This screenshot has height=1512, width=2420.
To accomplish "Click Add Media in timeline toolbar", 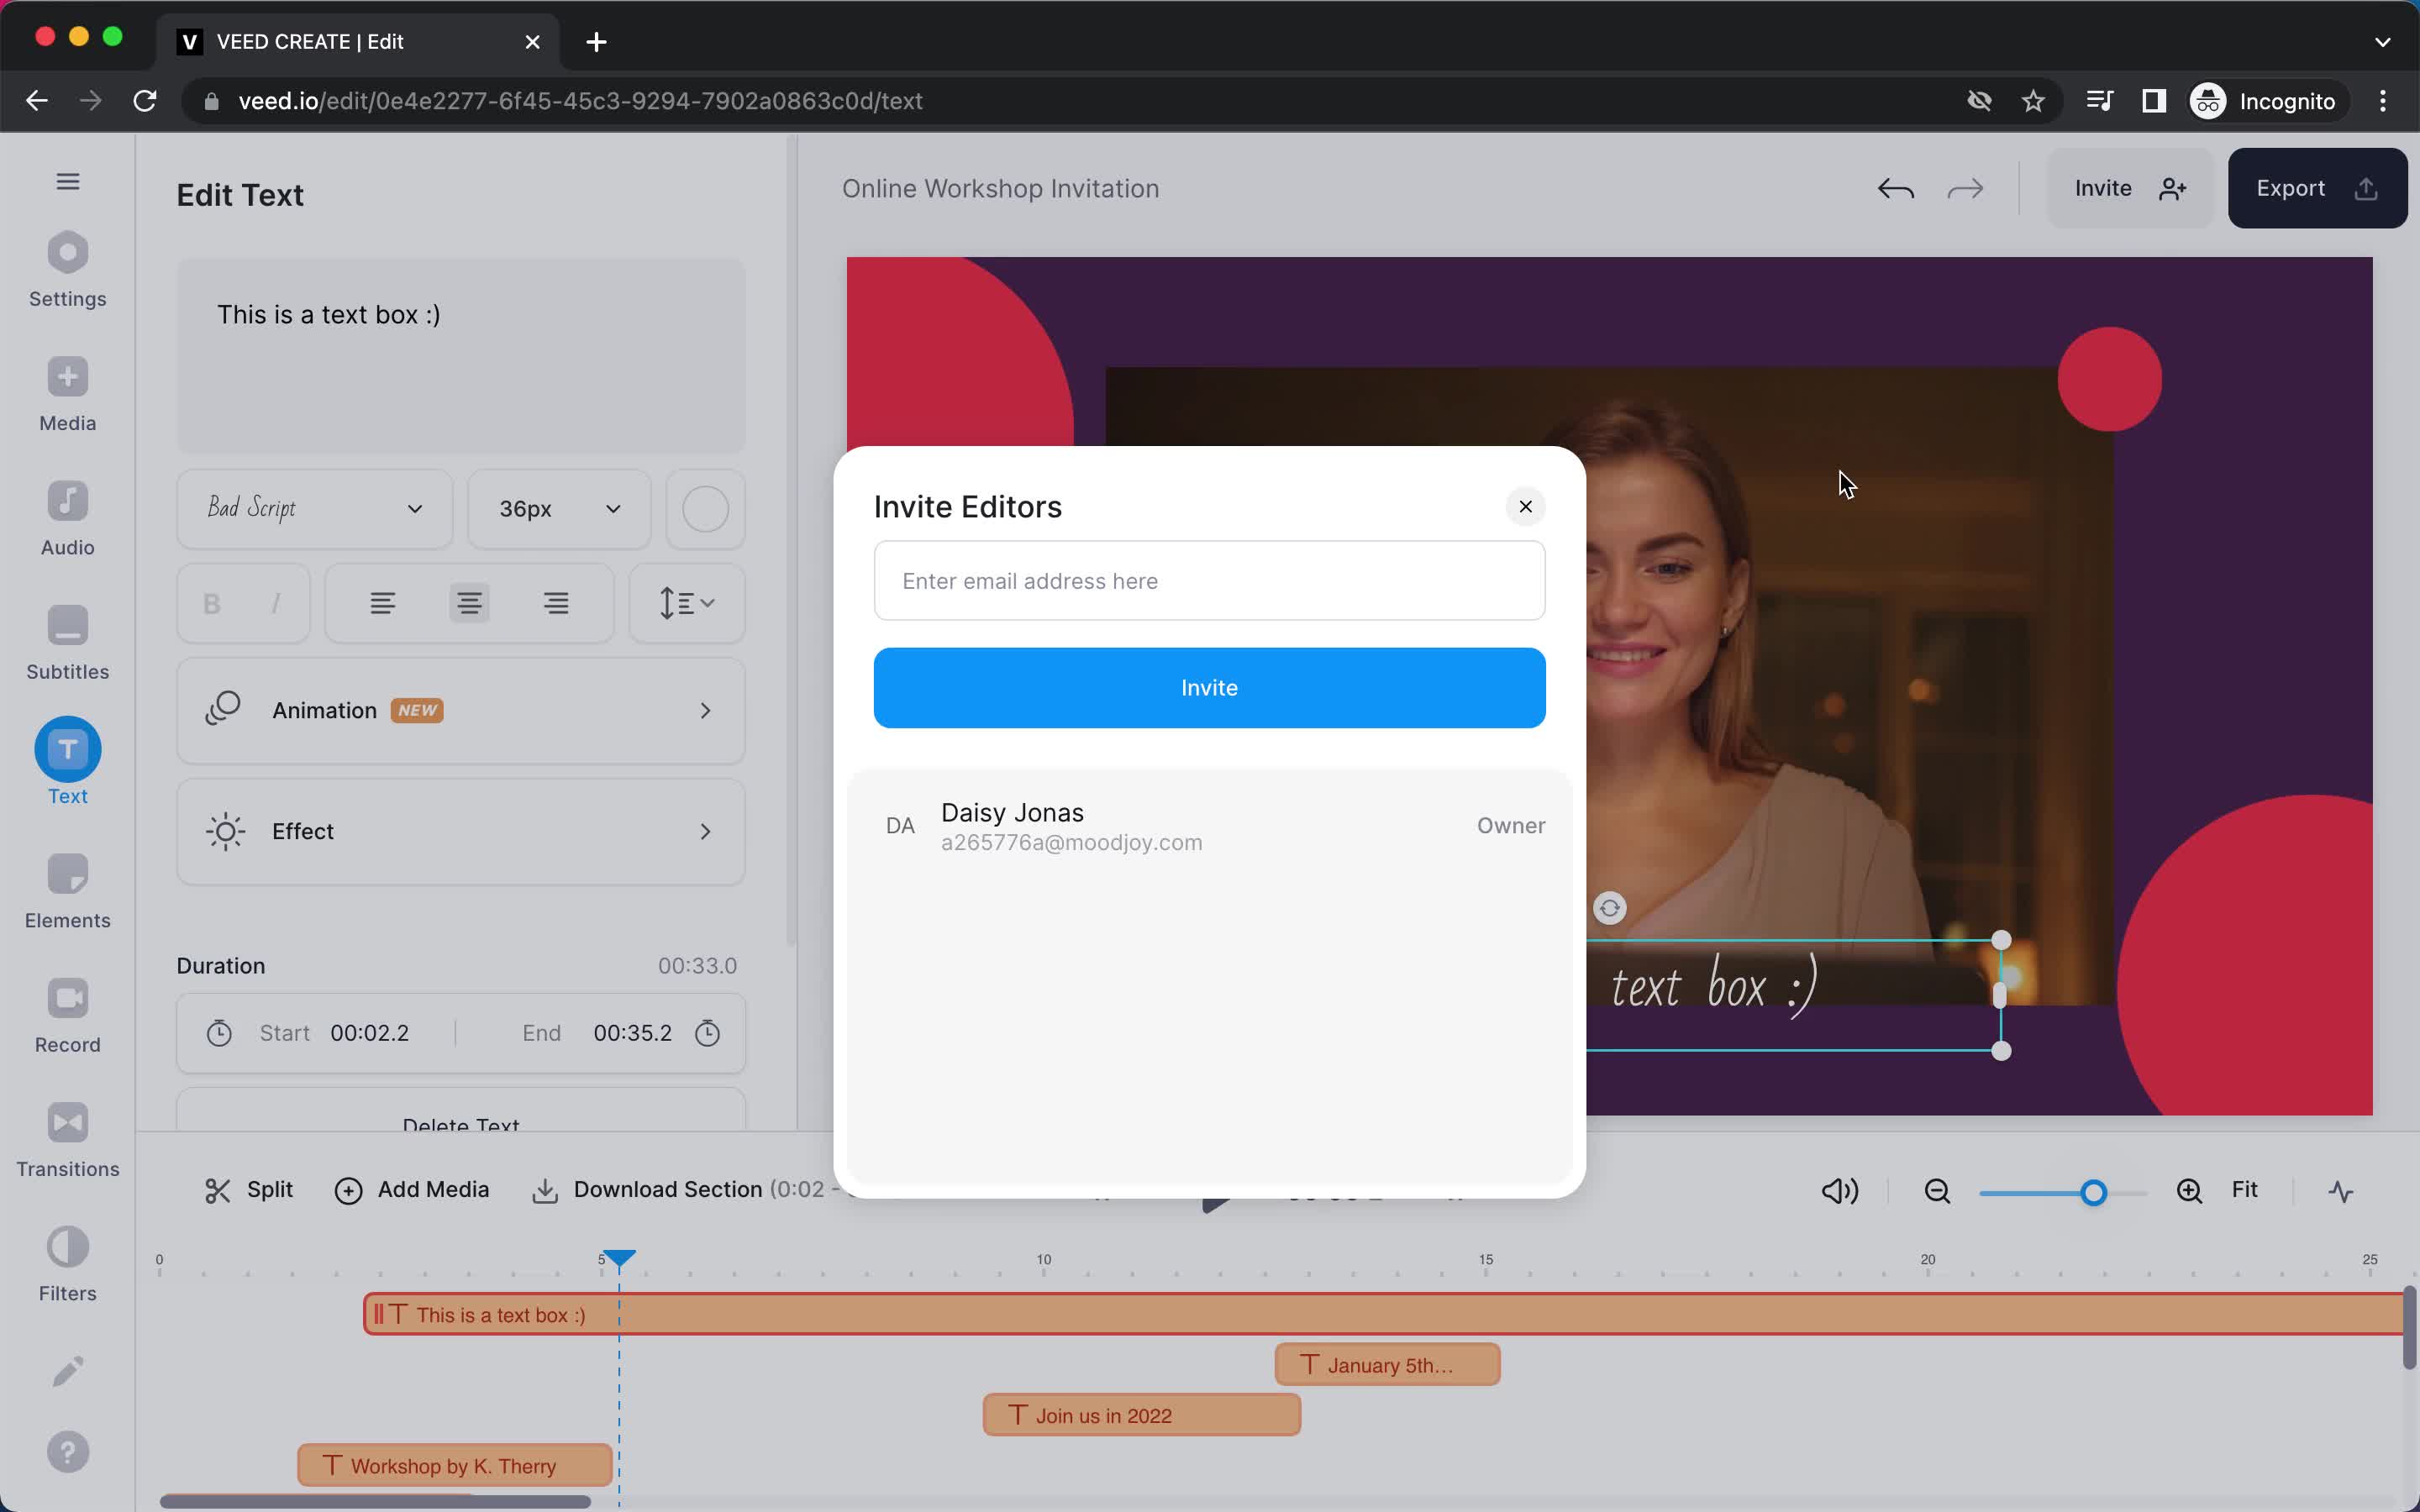I will (411, 1190).
